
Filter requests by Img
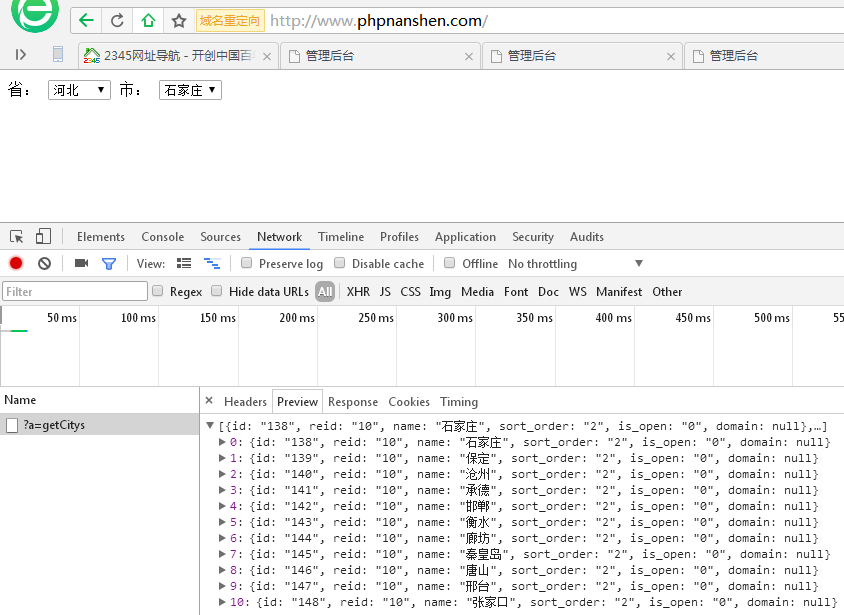point(440,292)
